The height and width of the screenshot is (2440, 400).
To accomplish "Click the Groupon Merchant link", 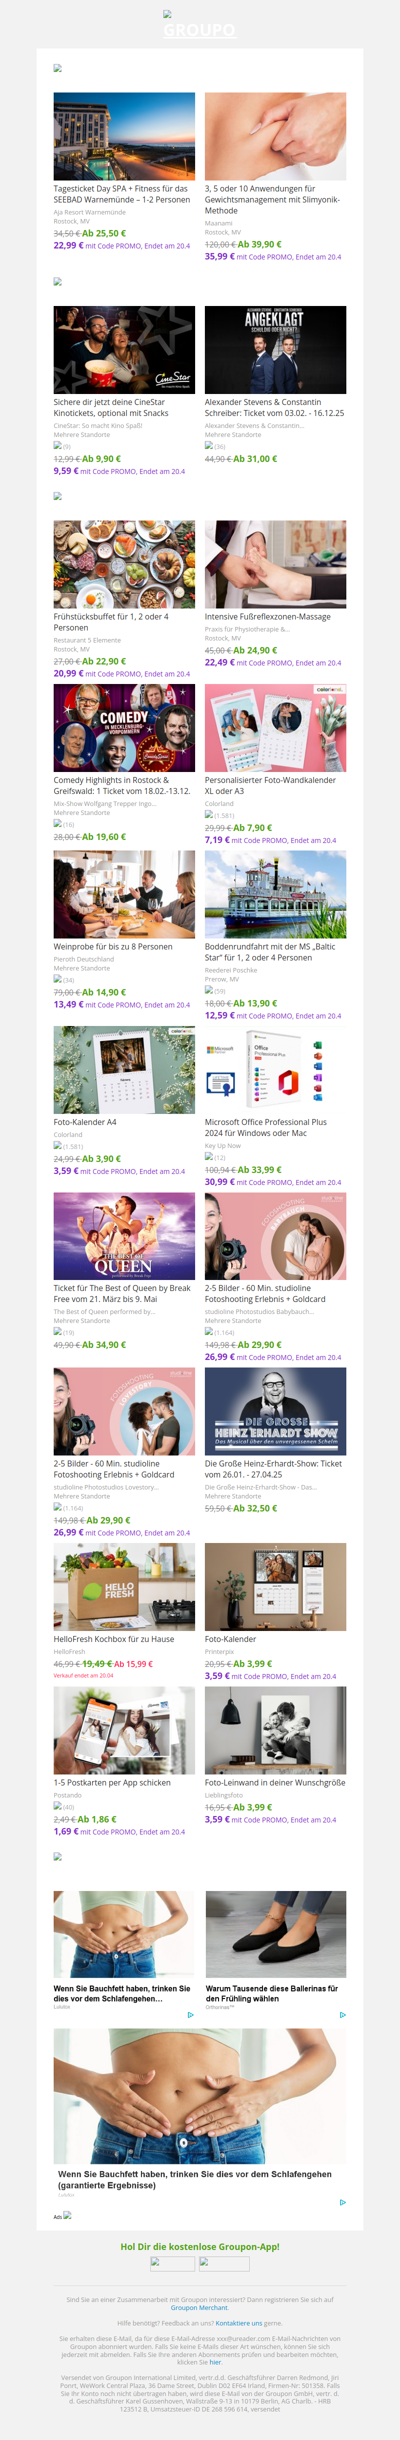I will tap(200, 2308).
